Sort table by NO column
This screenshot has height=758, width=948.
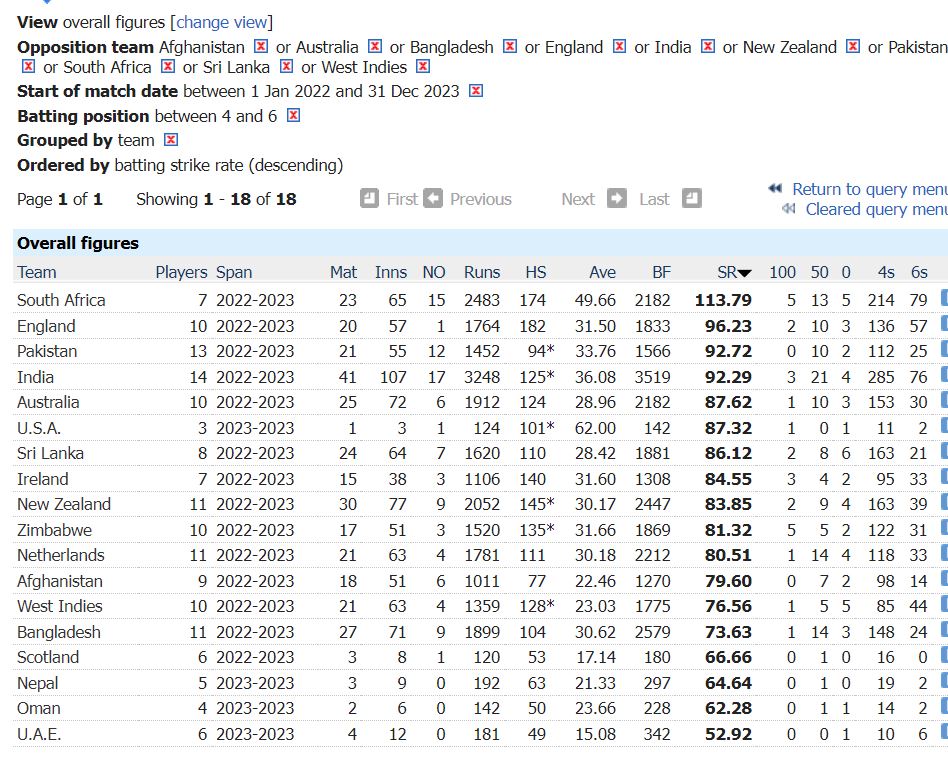[433, 273]
